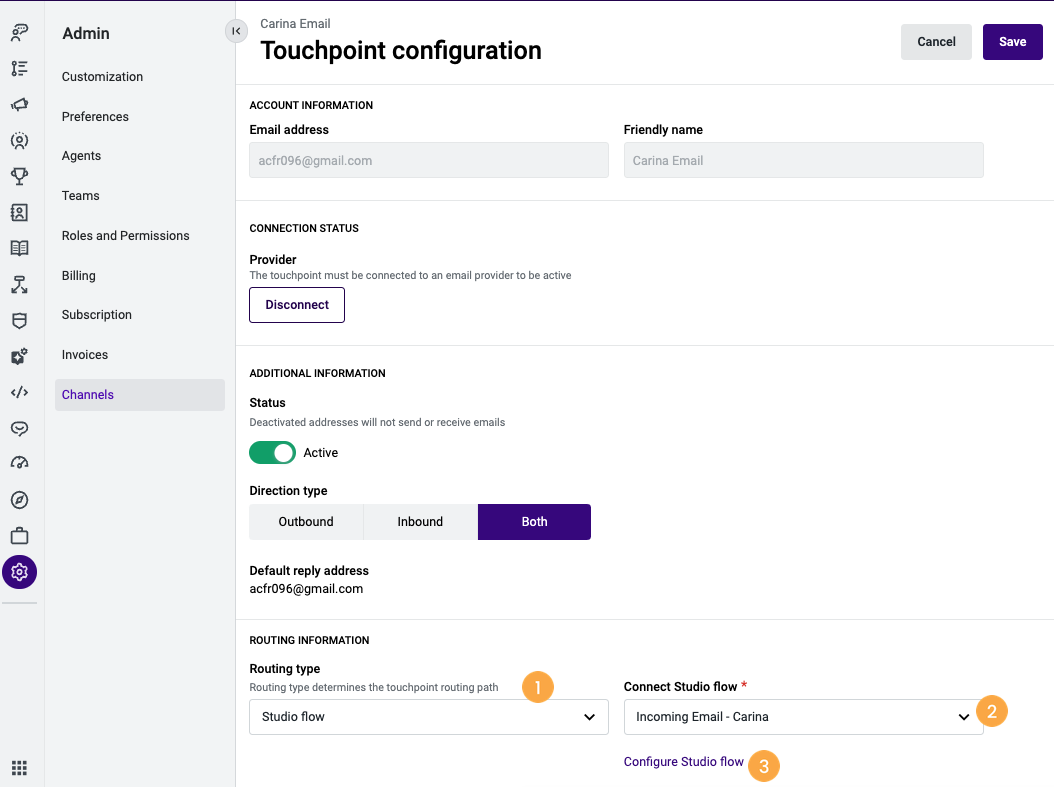The height and width of the screenshot is (787, 1054).
Task: Follow the Configure Studio flow link
Action: point(684,761)
